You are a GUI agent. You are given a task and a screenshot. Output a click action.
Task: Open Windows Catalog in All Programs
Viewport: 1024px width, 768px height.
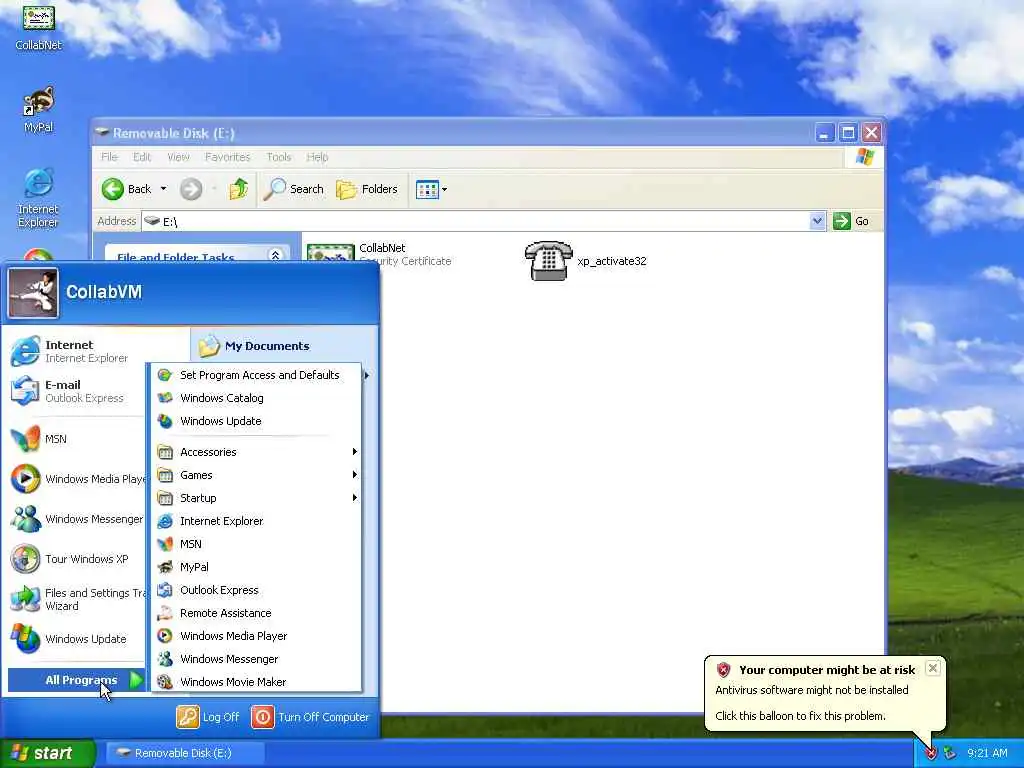point(256,398)
